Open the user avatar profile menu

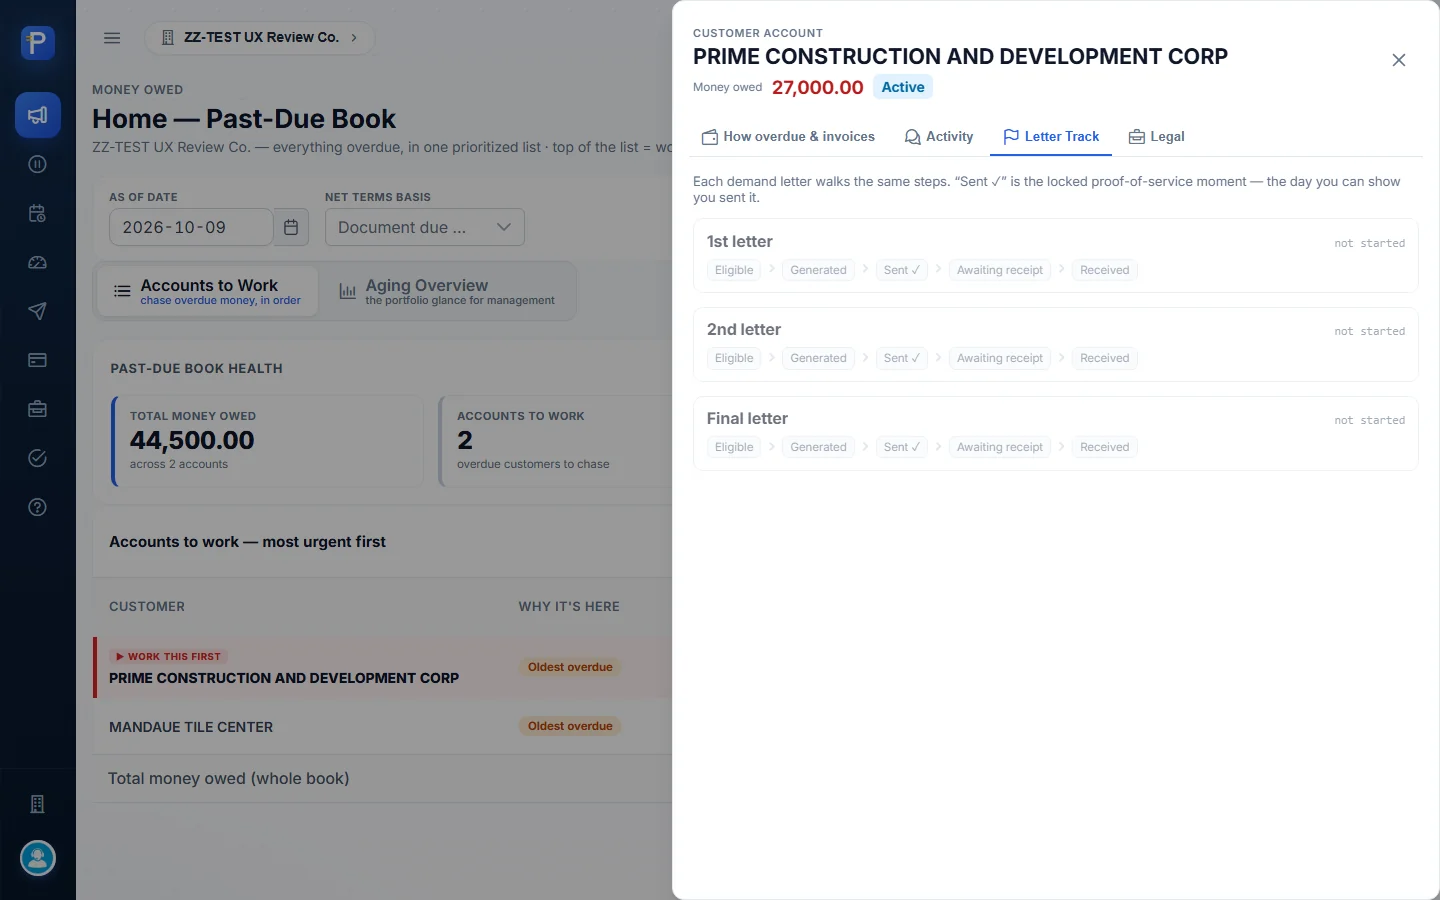coord(38,858)
